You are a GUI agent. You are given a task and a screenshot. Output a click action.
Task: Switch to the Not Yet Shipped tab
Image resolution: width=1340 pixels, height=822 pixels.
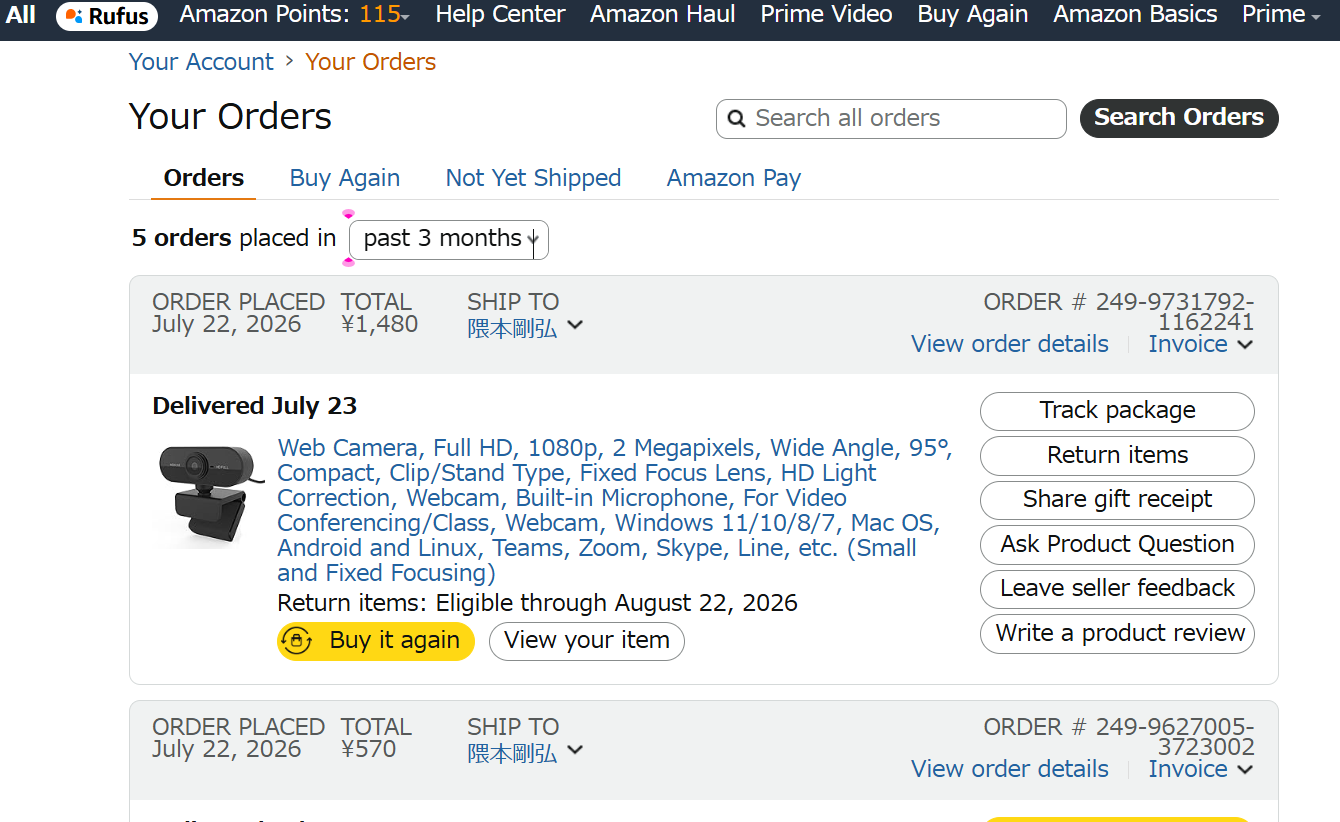click(x=533, y=178)
